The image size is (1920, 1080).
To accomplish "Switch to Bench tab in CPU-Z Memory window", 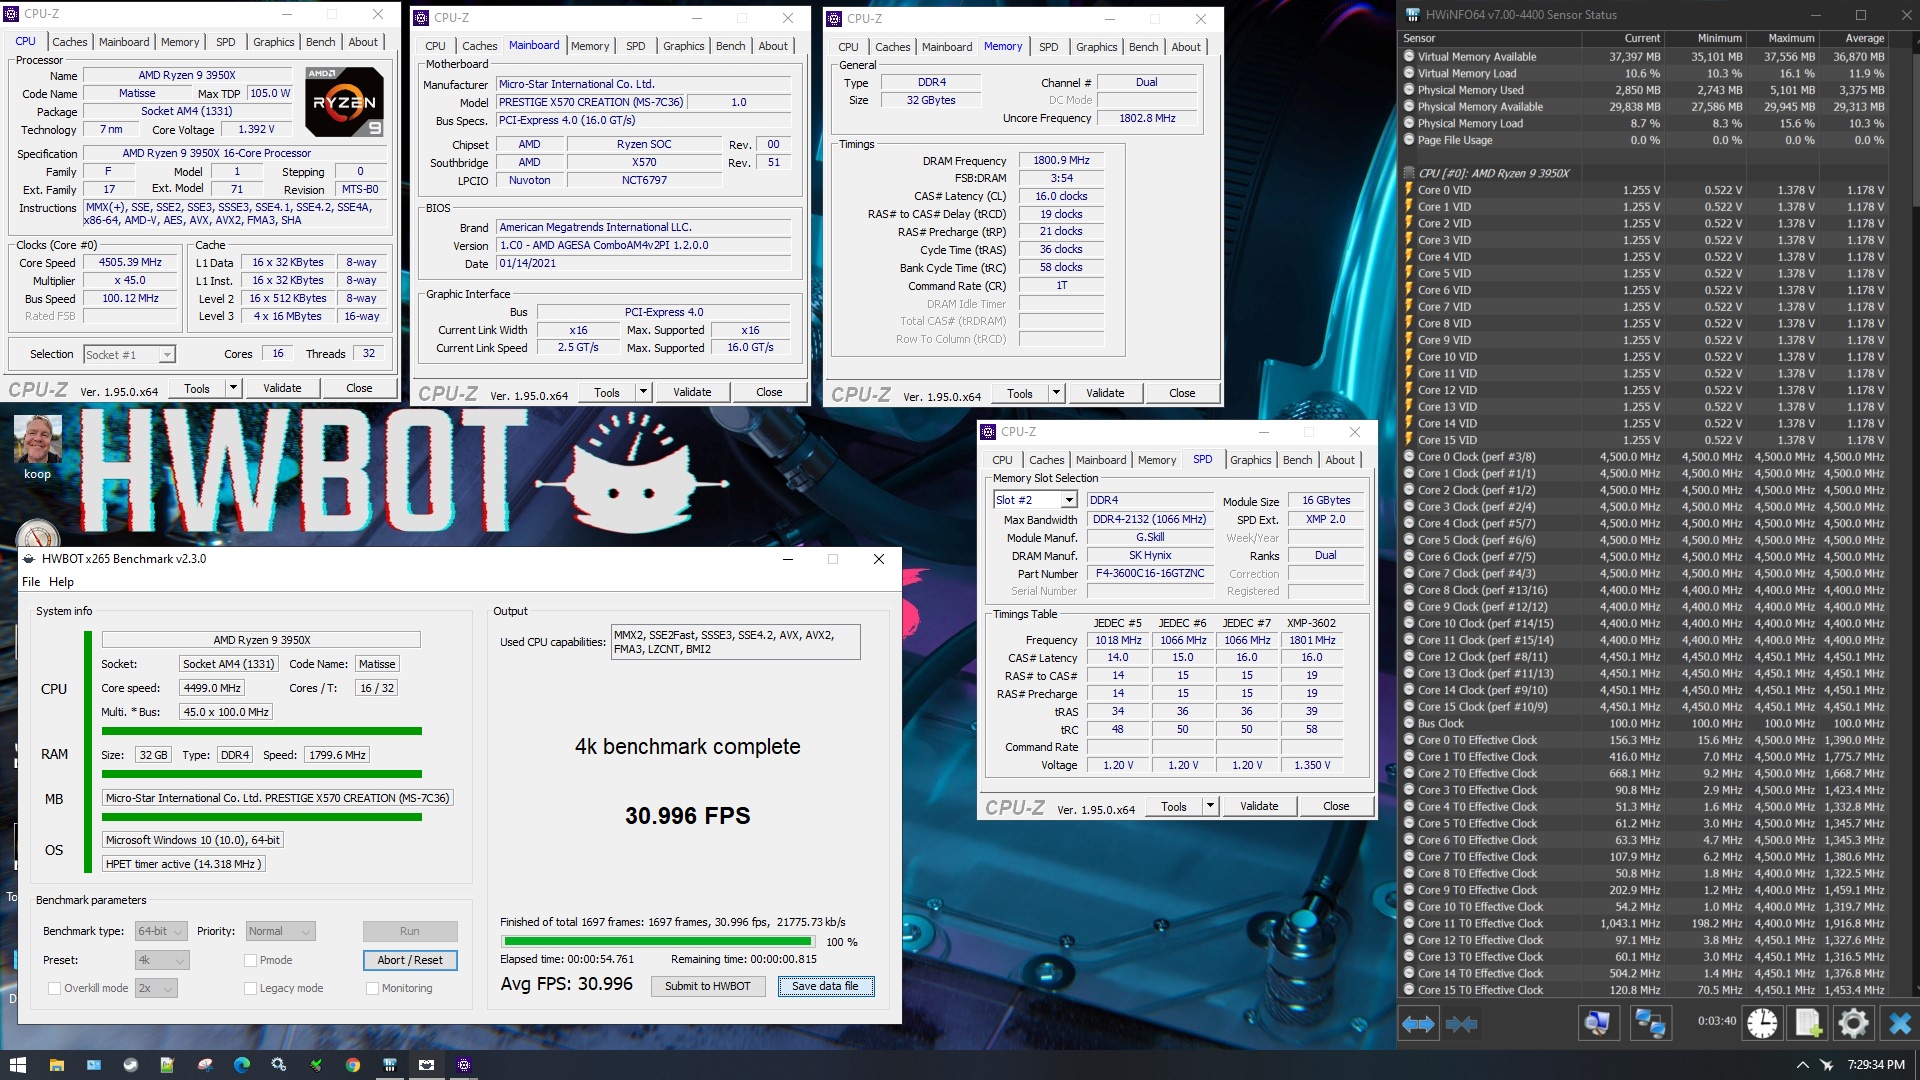I will 1143,47.
